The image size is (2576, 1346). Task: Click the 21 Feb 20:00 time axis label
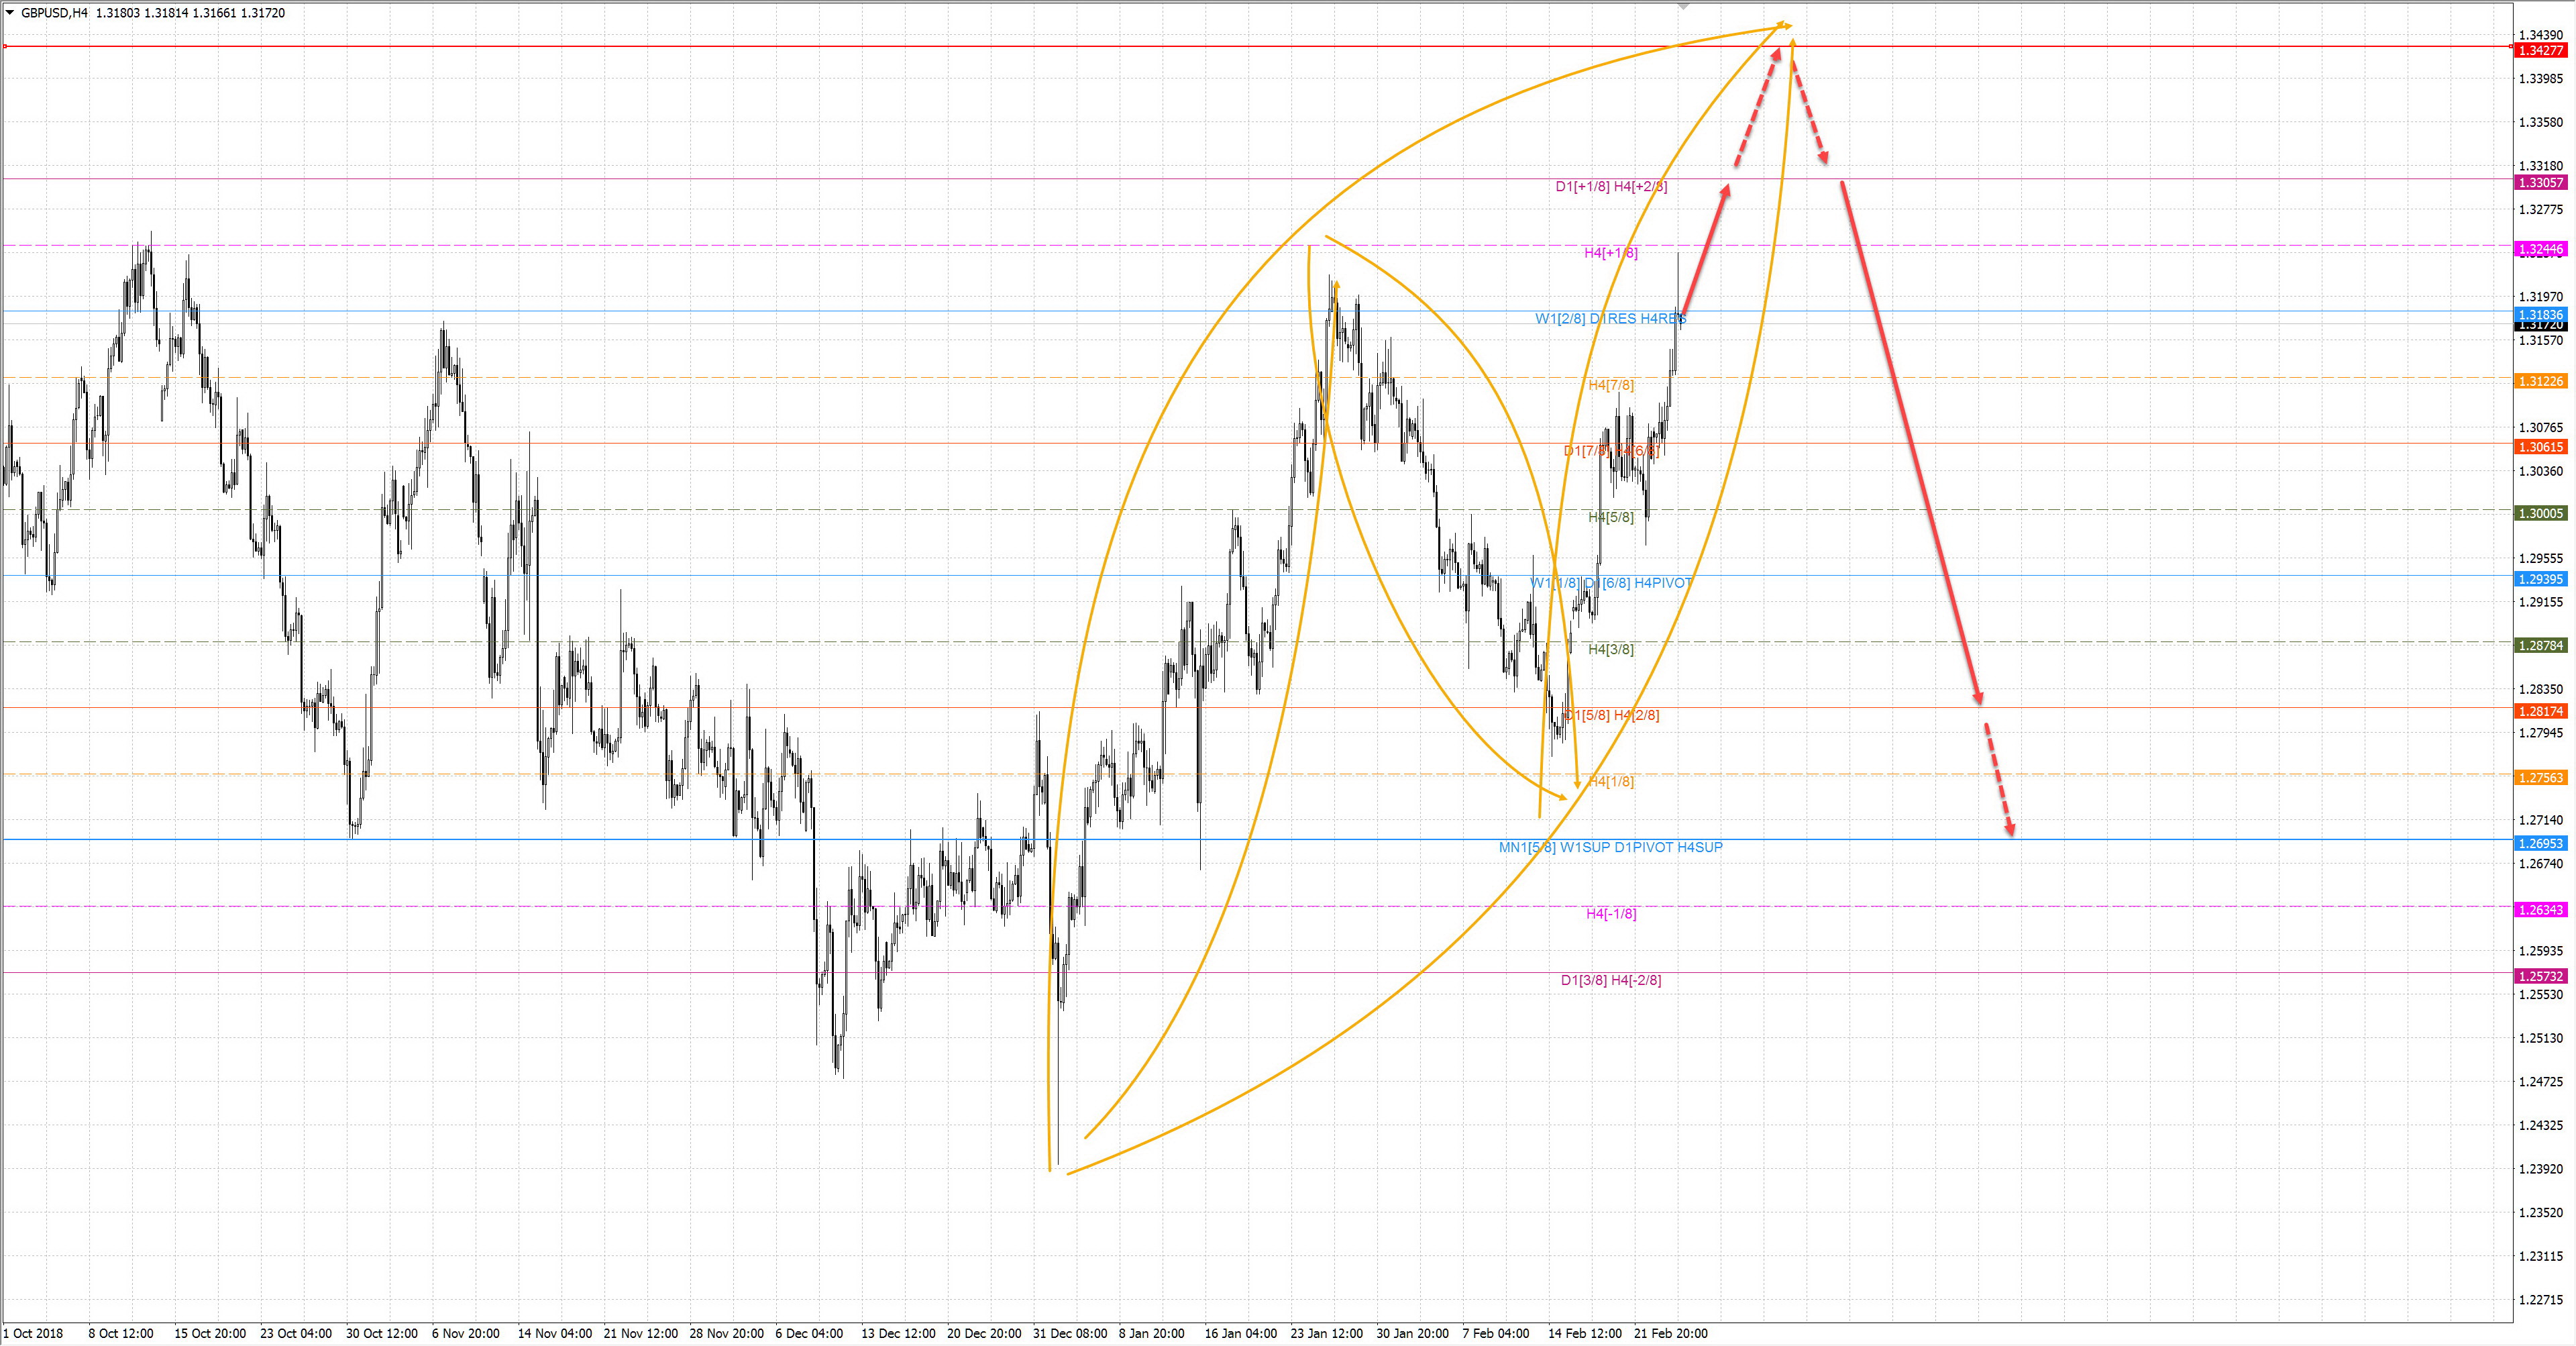pyautogui.click(x=1670, y=1333)
